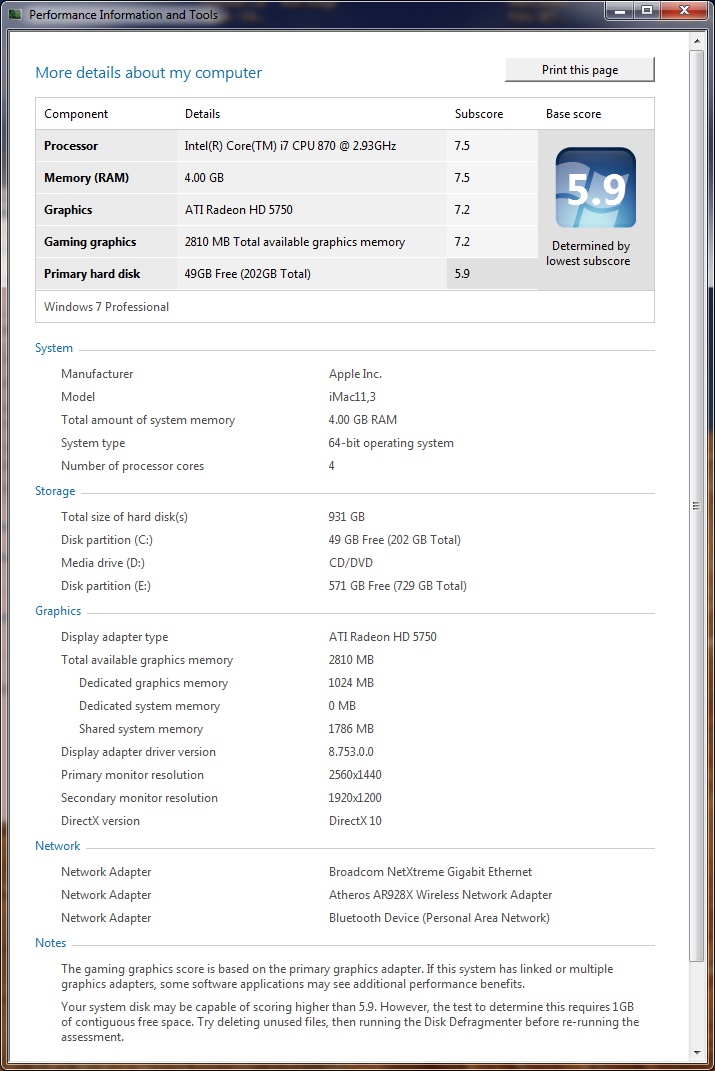
Task: Click Display adapter type label
Action: [114, 637]
